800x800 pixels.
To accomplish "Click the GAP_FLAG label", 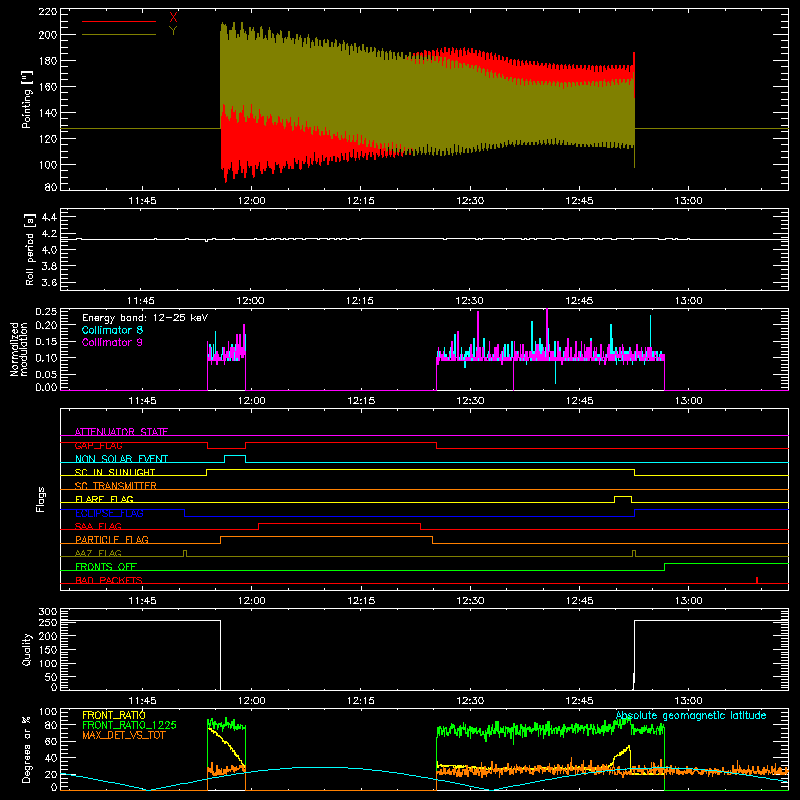I will [98, 445].
